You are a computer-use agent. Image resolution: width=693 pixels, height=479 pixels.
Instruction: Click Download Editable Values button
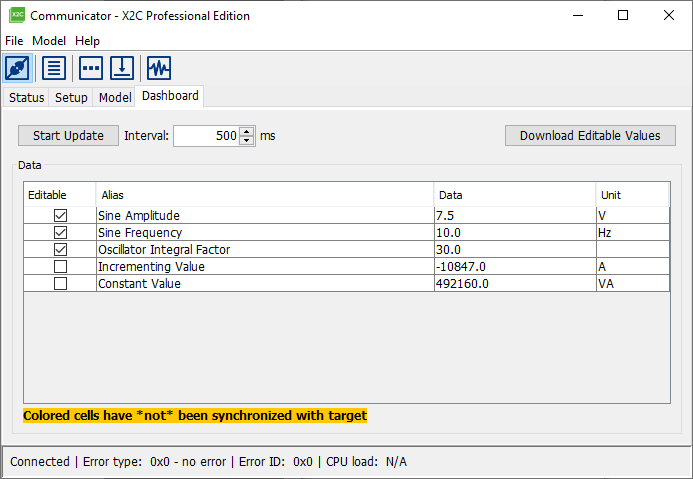click(x=590, y=136)
